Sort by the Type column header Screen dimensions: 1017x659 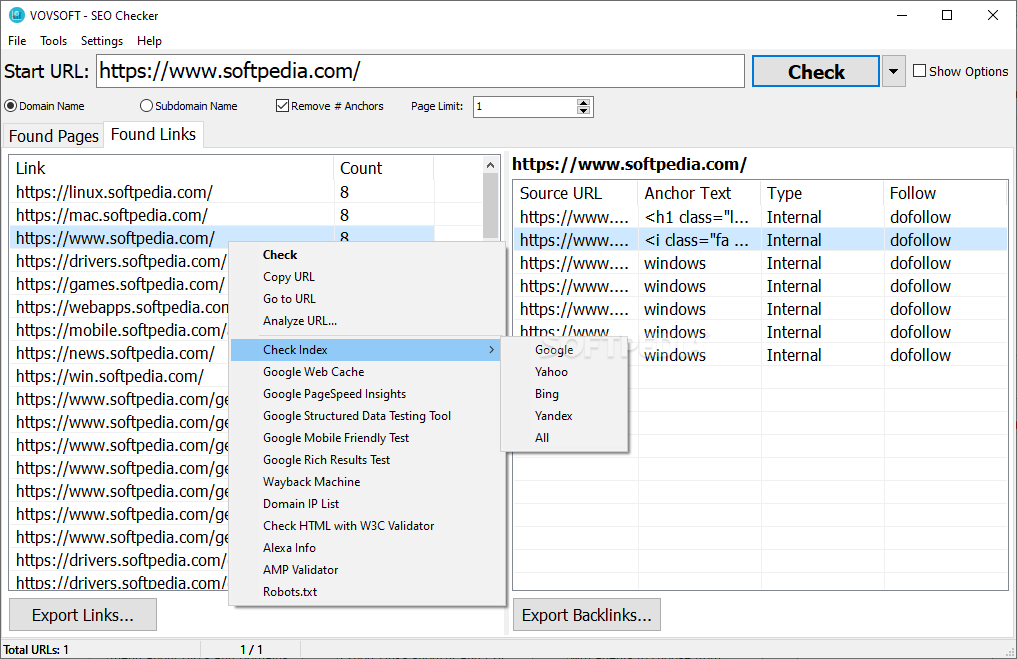point(822,193)
